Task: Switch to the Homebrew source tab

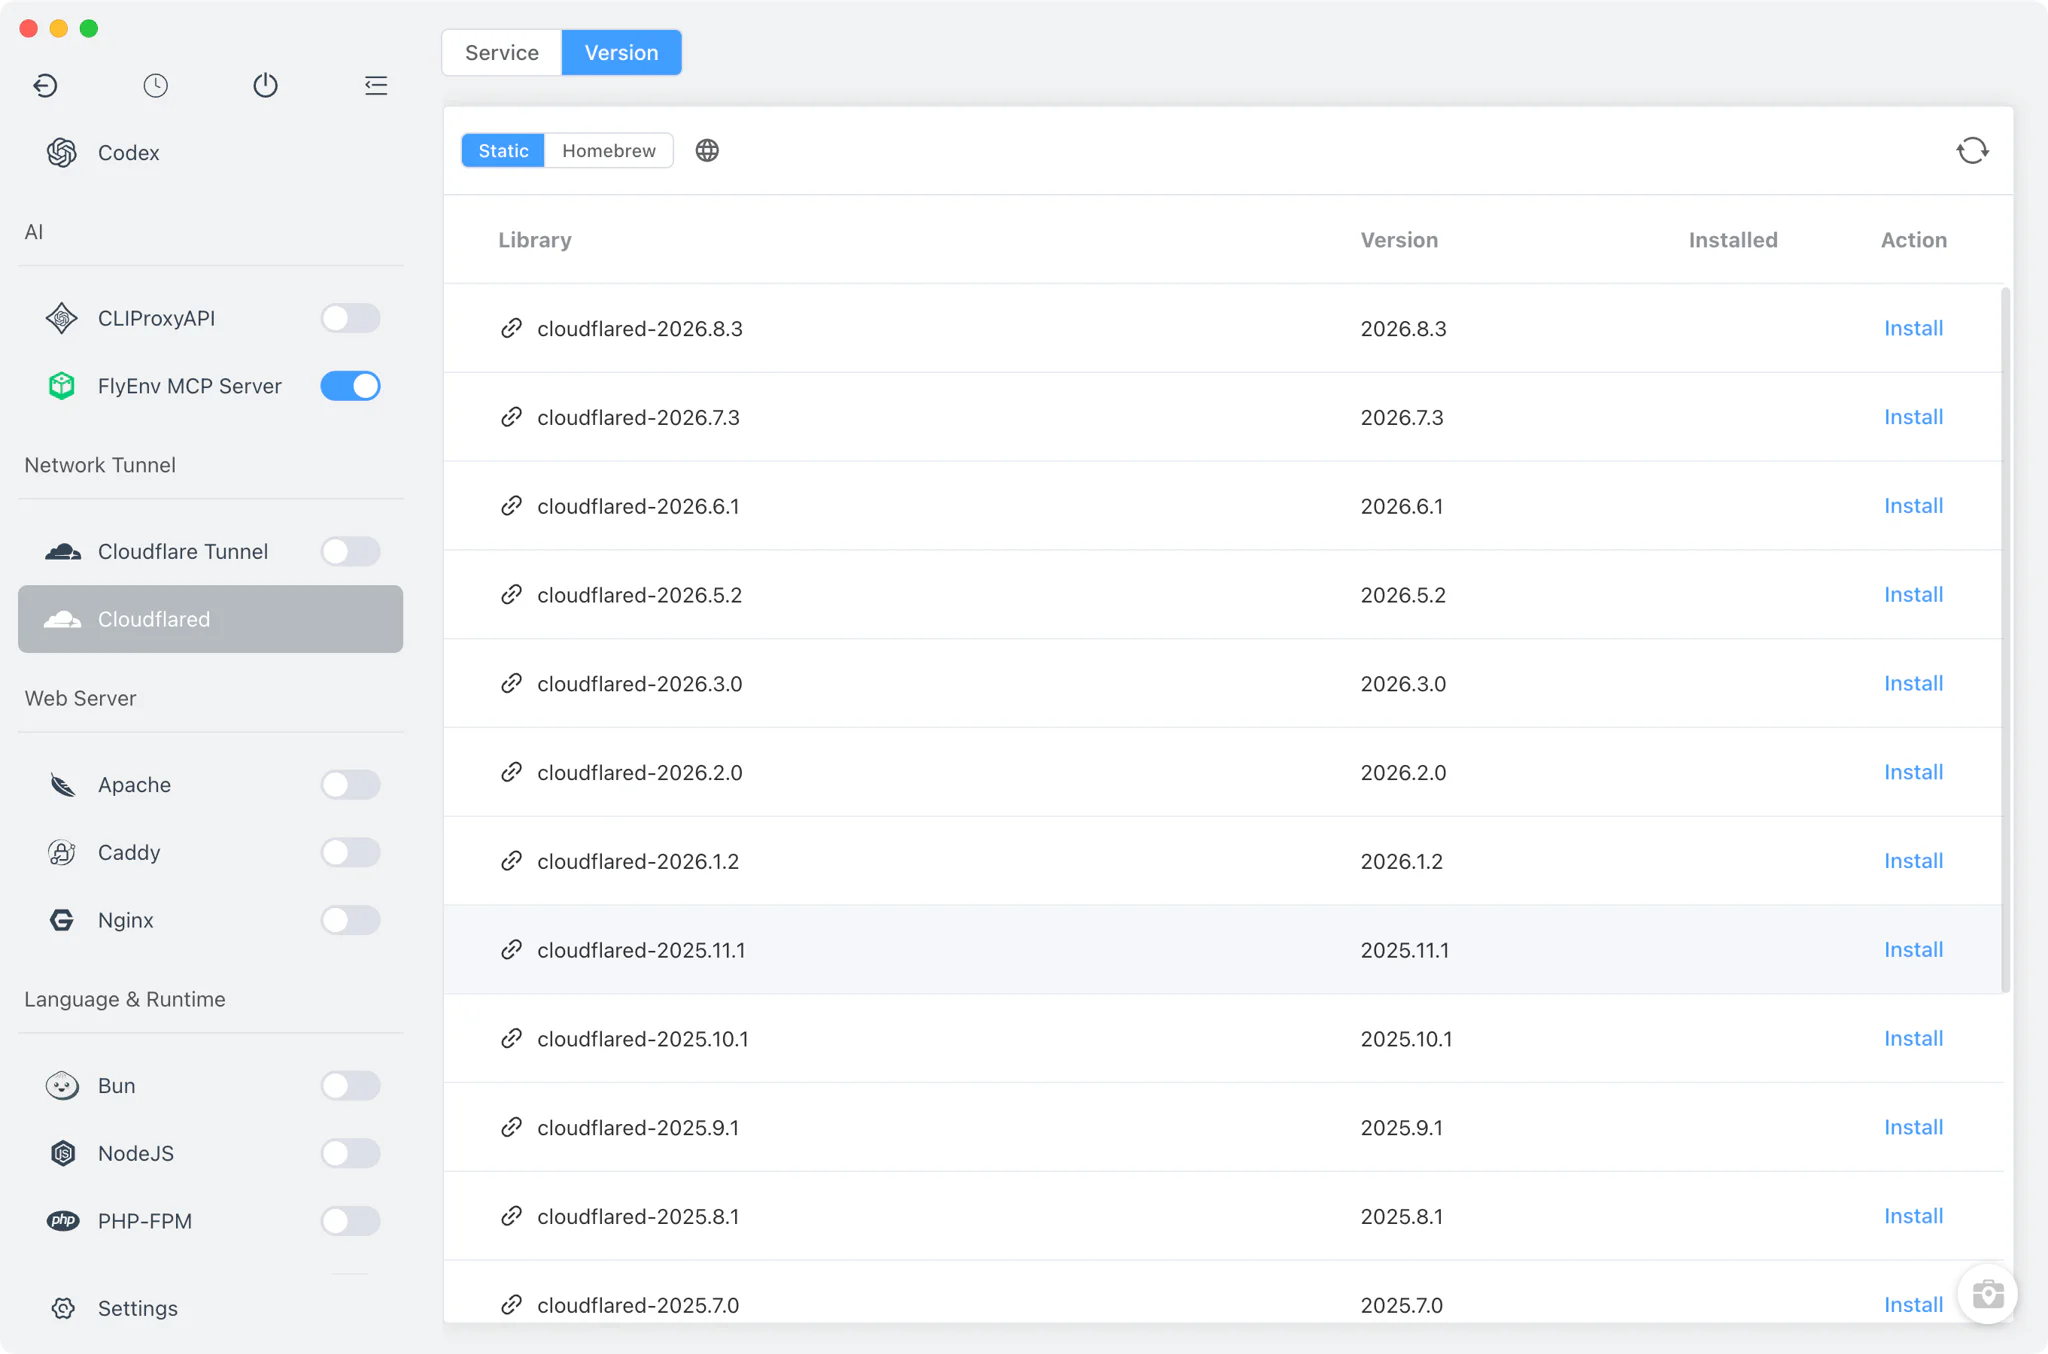Action: coord(609,150)
